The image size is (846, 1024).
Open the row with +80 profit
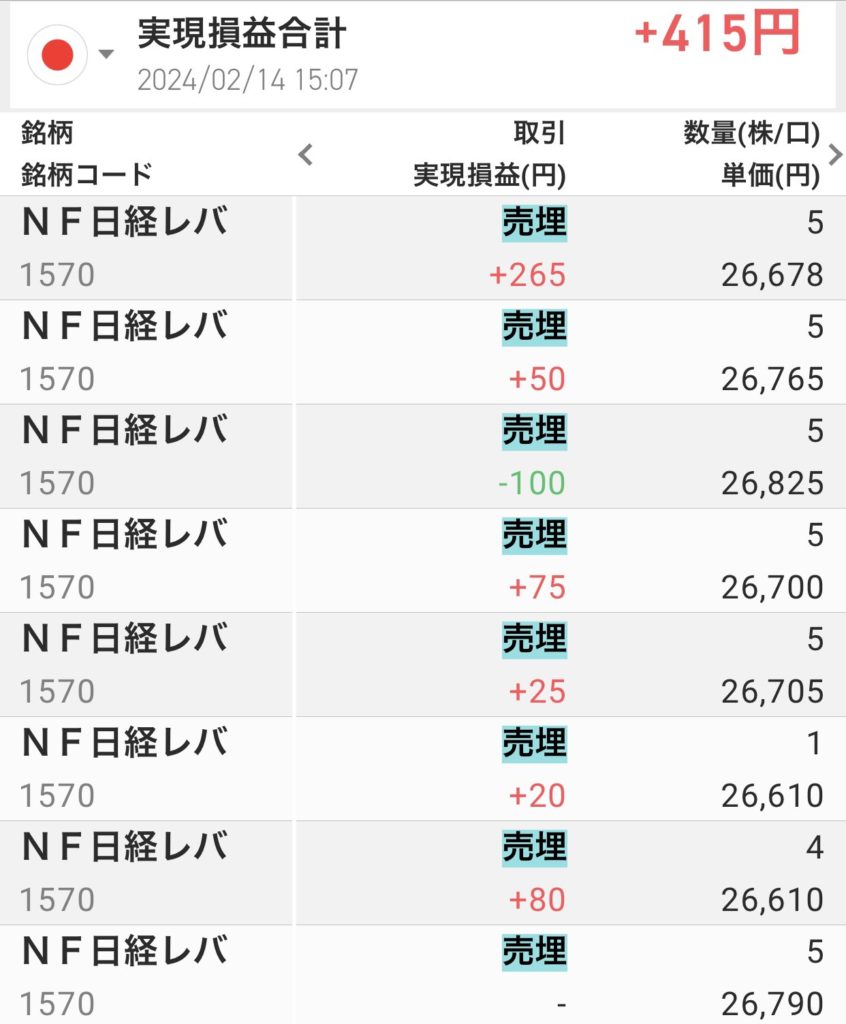[423, 872]
